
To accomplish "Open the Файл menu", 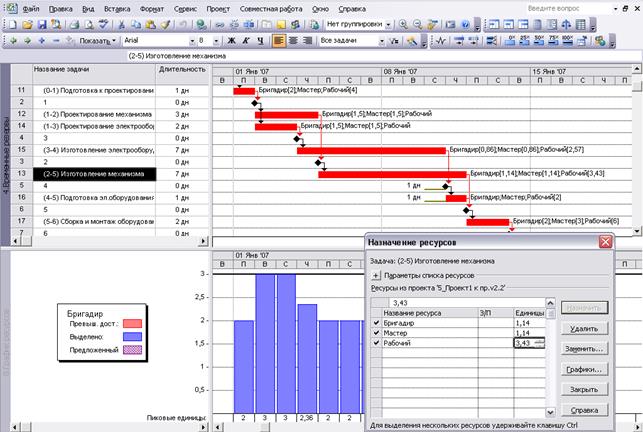I will click(30, 9).
